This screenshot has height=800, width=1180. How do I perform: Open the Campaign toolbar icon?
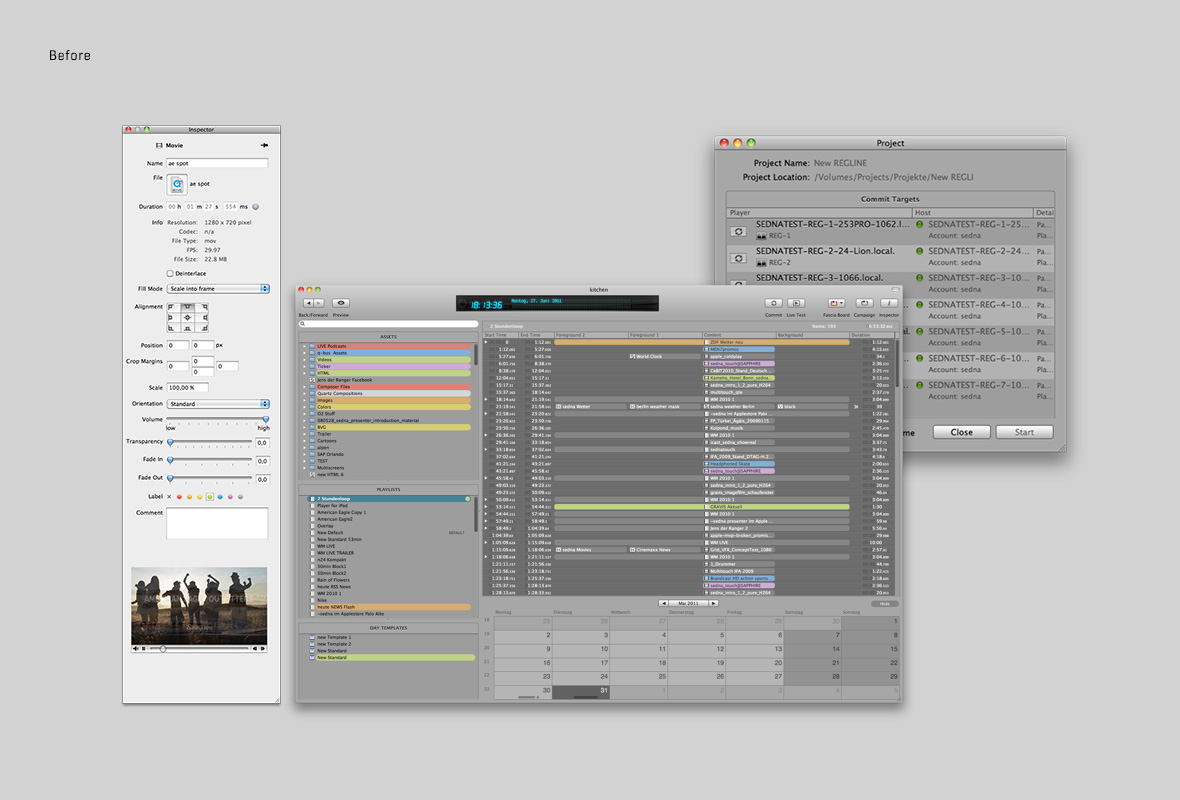(864, 303)
